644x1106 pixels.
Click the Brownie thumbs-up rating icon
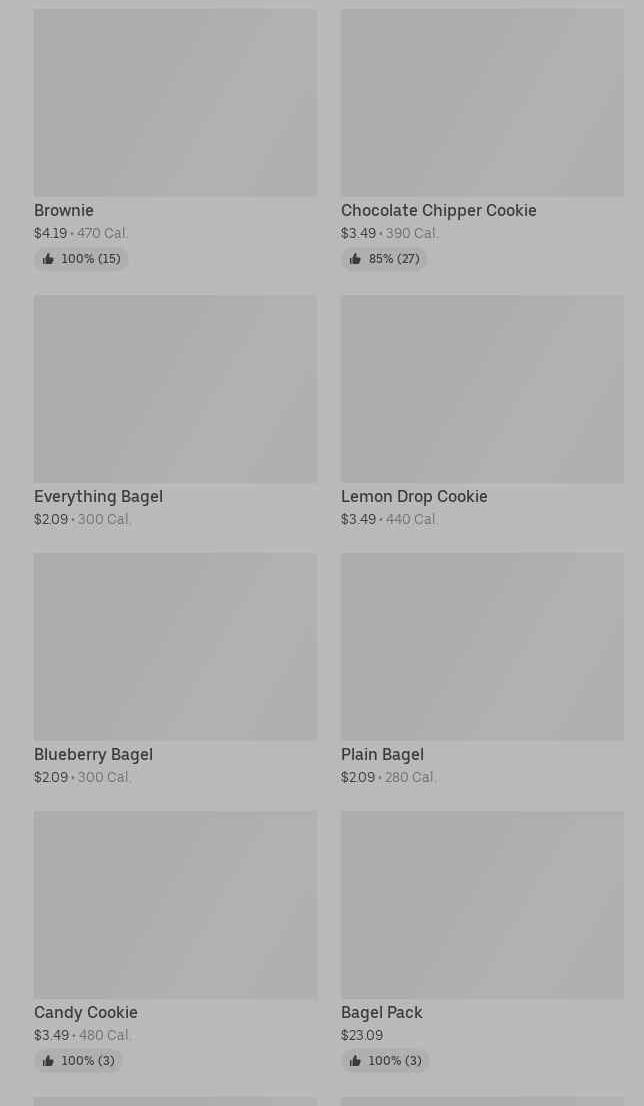point(48,259)
